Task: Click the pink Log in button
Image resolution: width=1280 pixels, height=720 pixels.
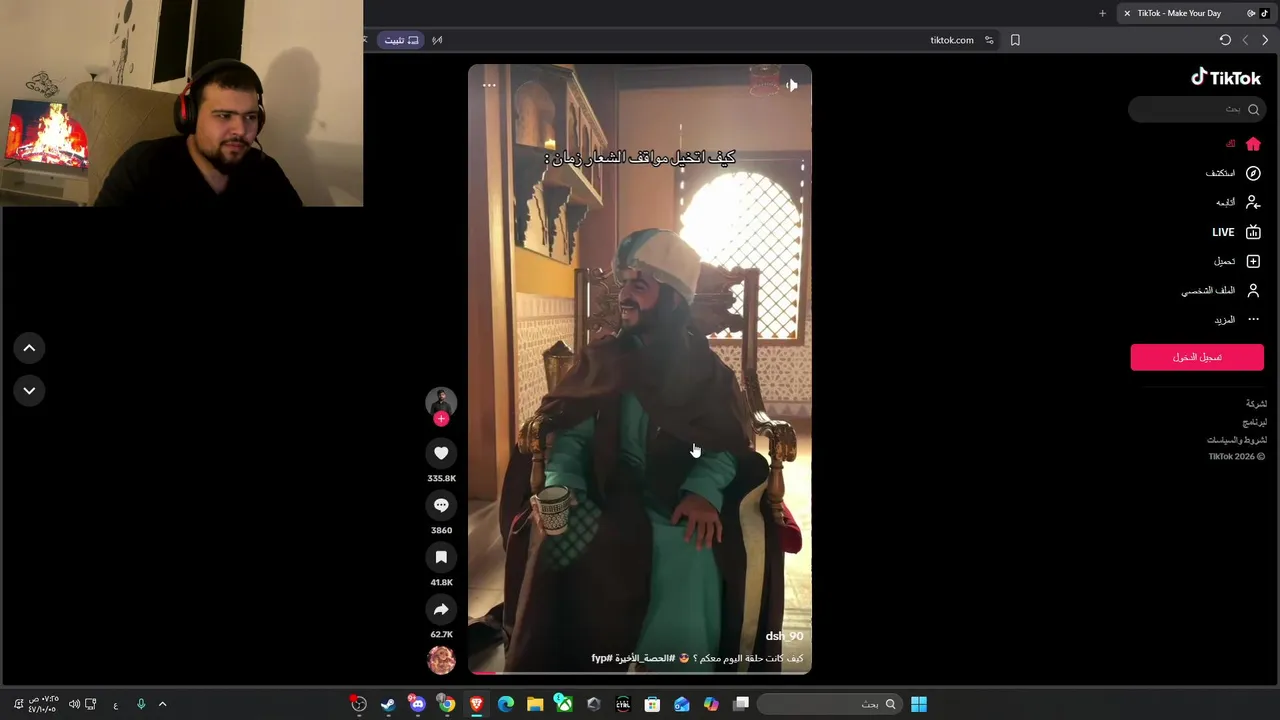Action: tap(1197, 357)
